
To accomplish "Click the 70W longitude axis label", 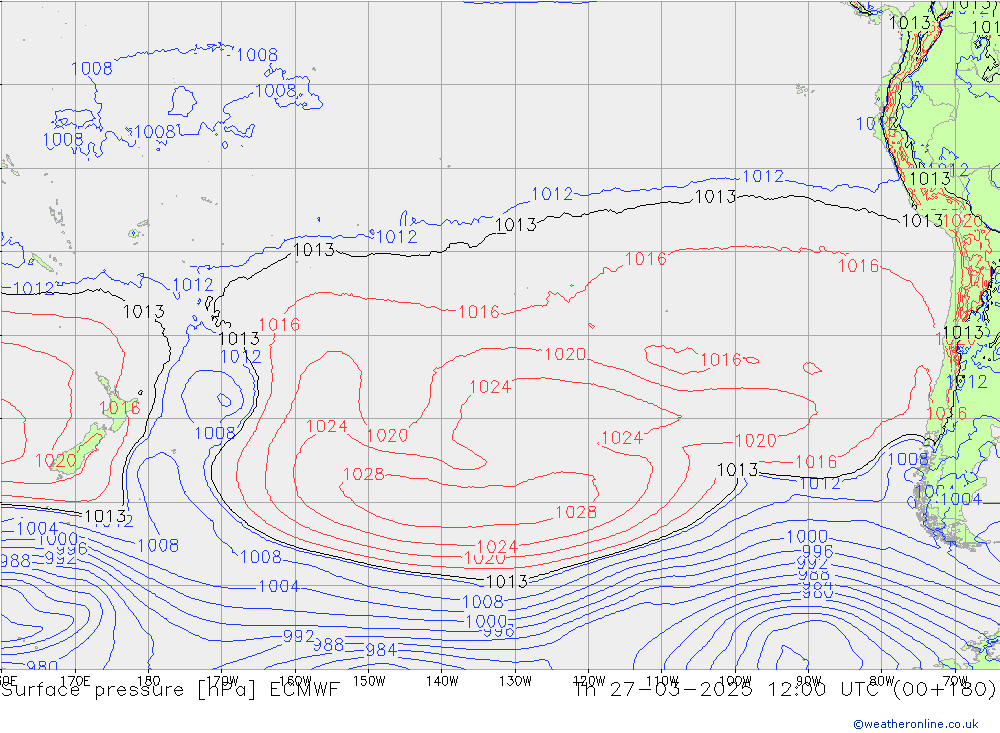I will coord(955,681).
